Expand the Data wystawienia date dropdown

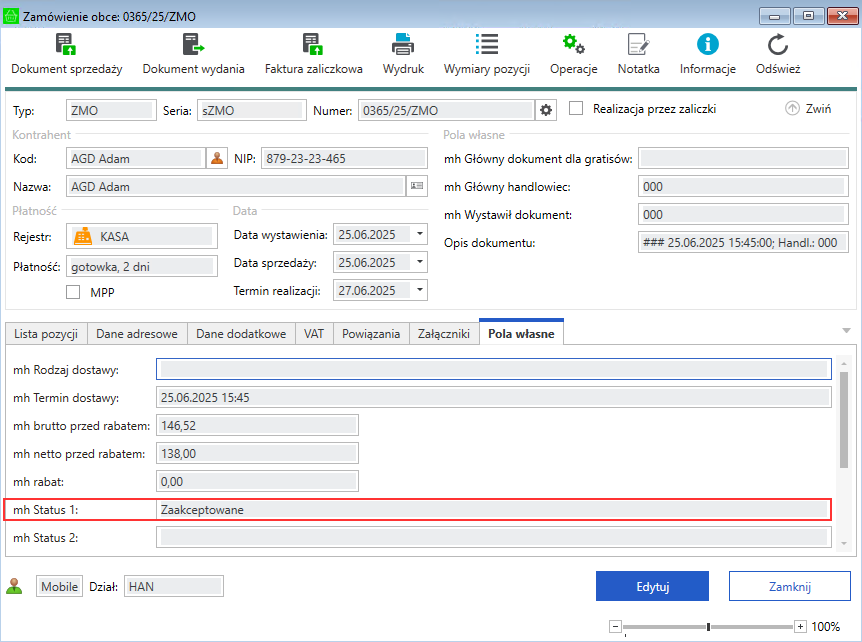pos(419,235)
